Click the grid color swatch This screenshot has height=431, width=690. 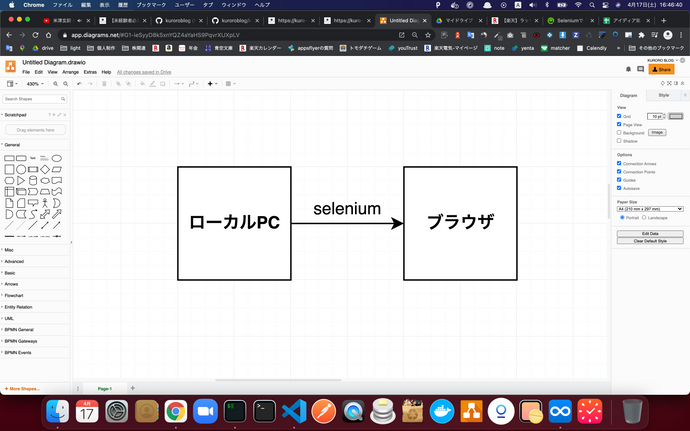click(676, 116)
